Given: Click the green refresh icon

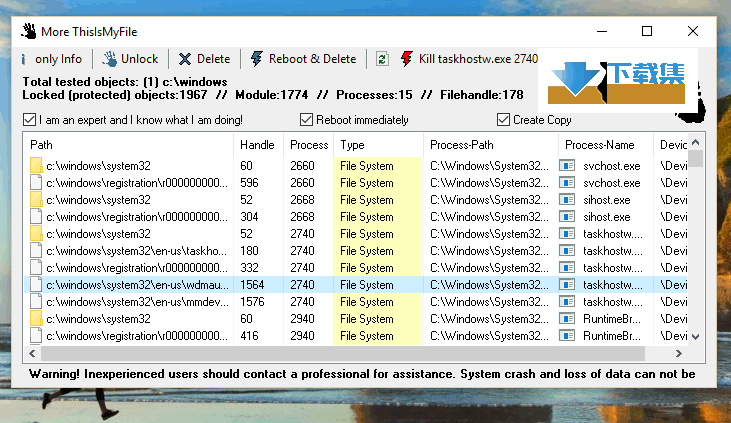Looking at the screenshot, I should point(382,59).
